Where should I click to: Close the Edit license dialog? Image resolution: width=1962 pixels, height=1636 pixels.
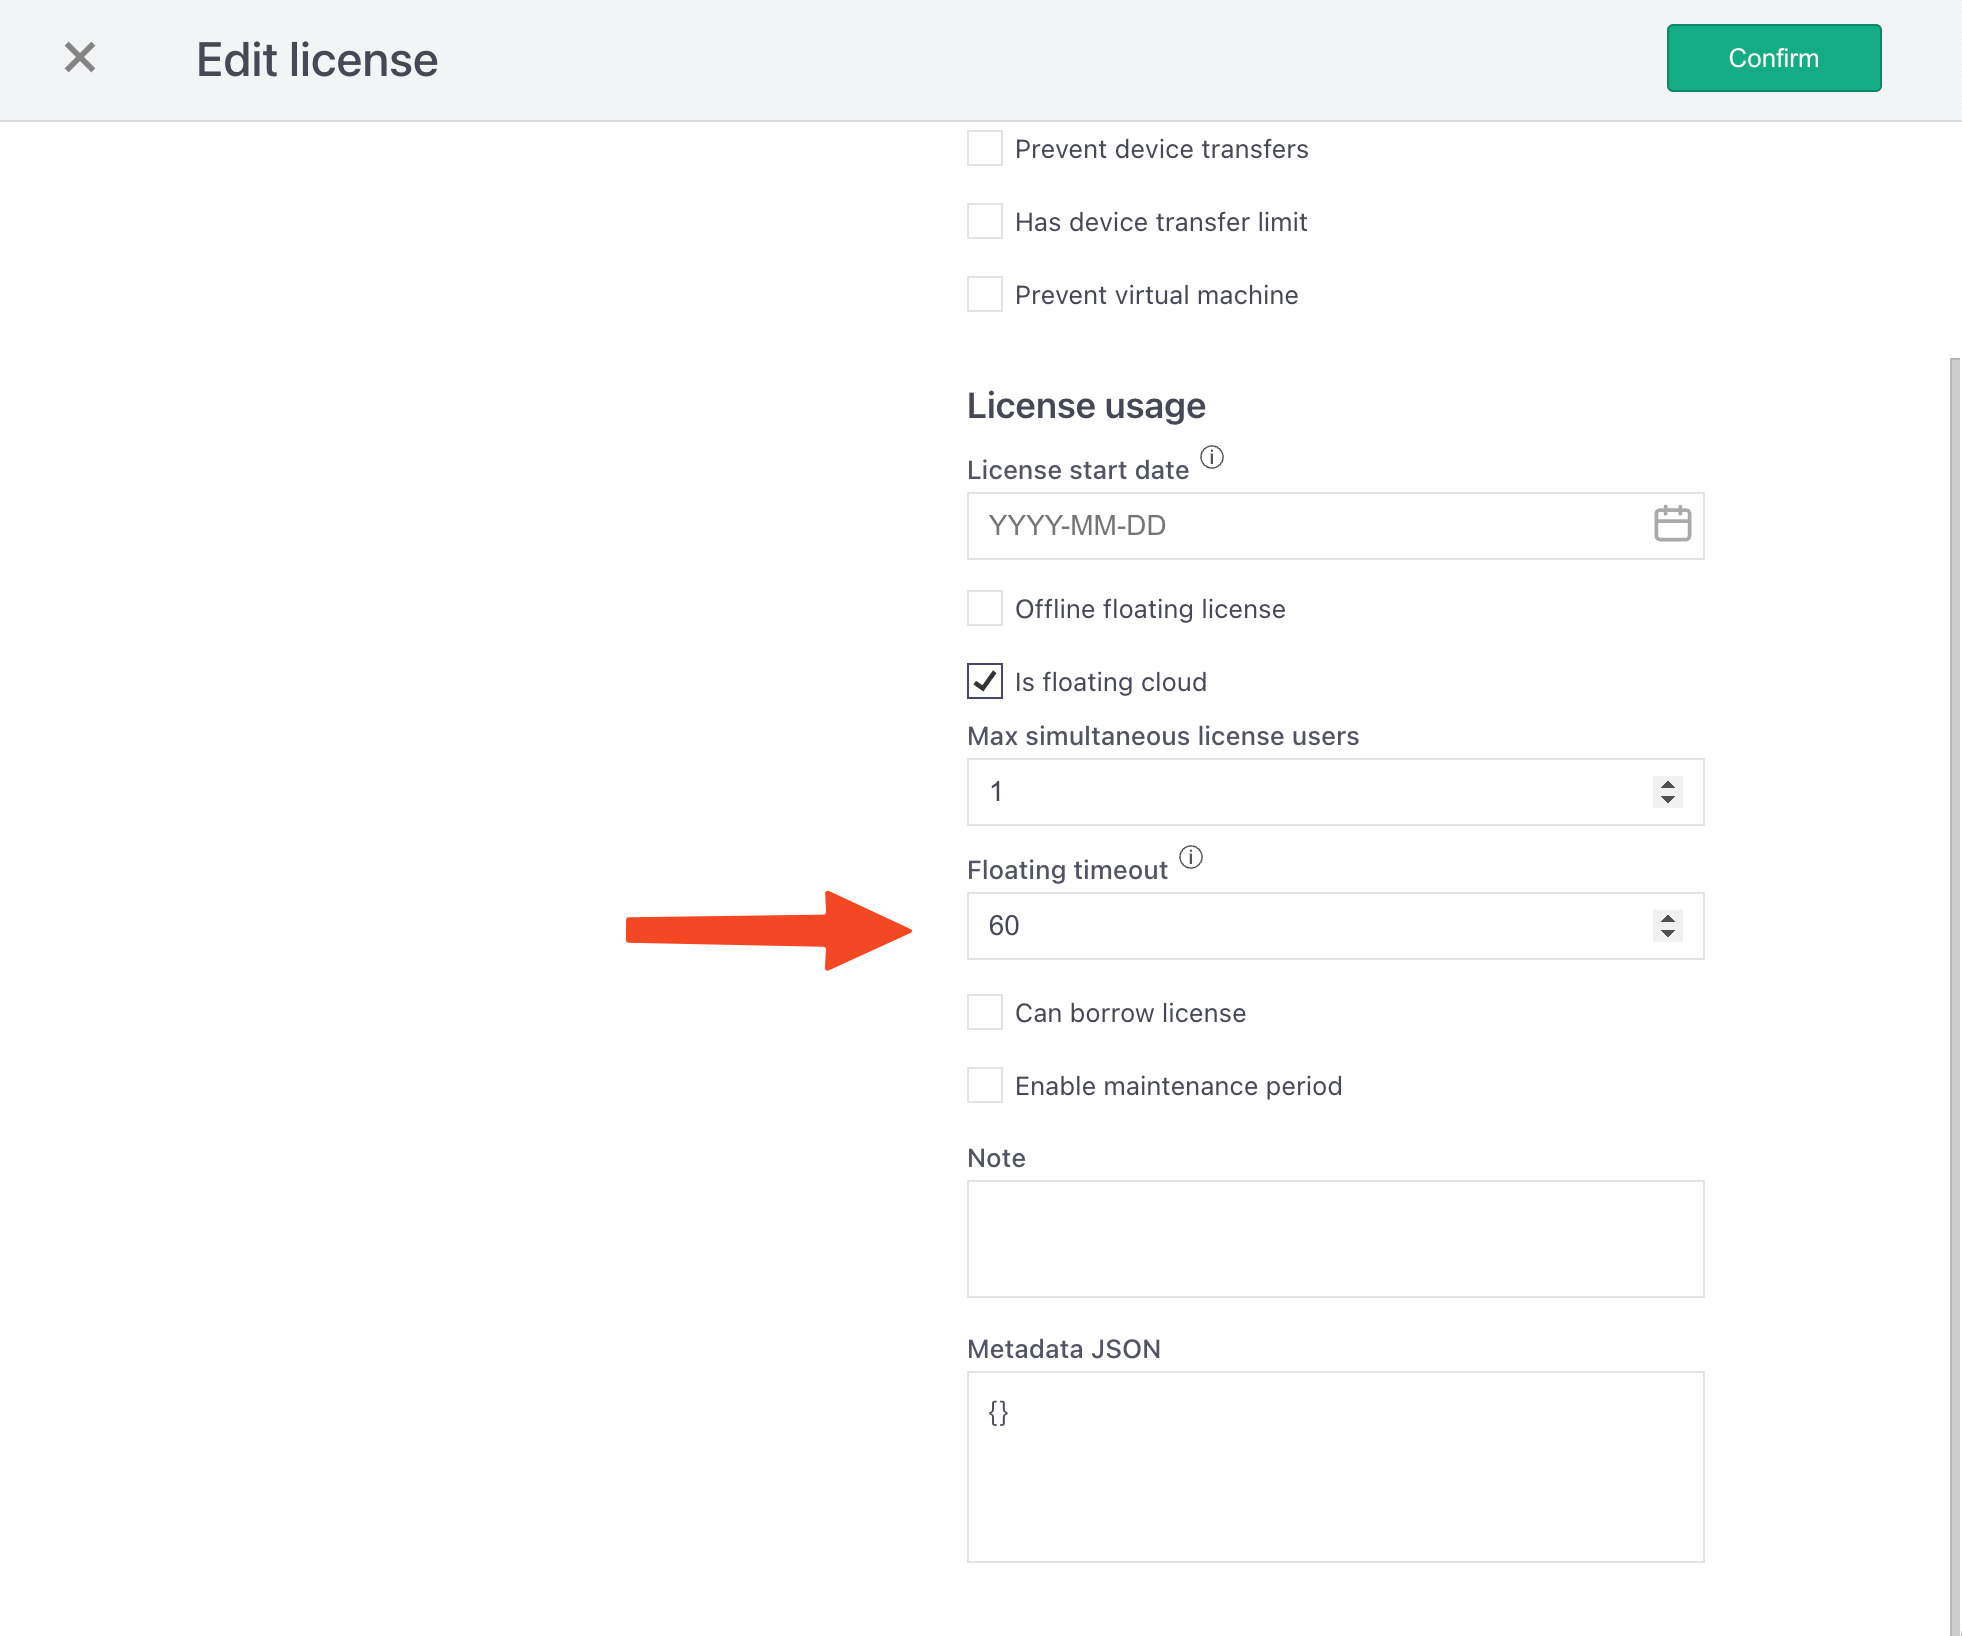tap(80, 58)
